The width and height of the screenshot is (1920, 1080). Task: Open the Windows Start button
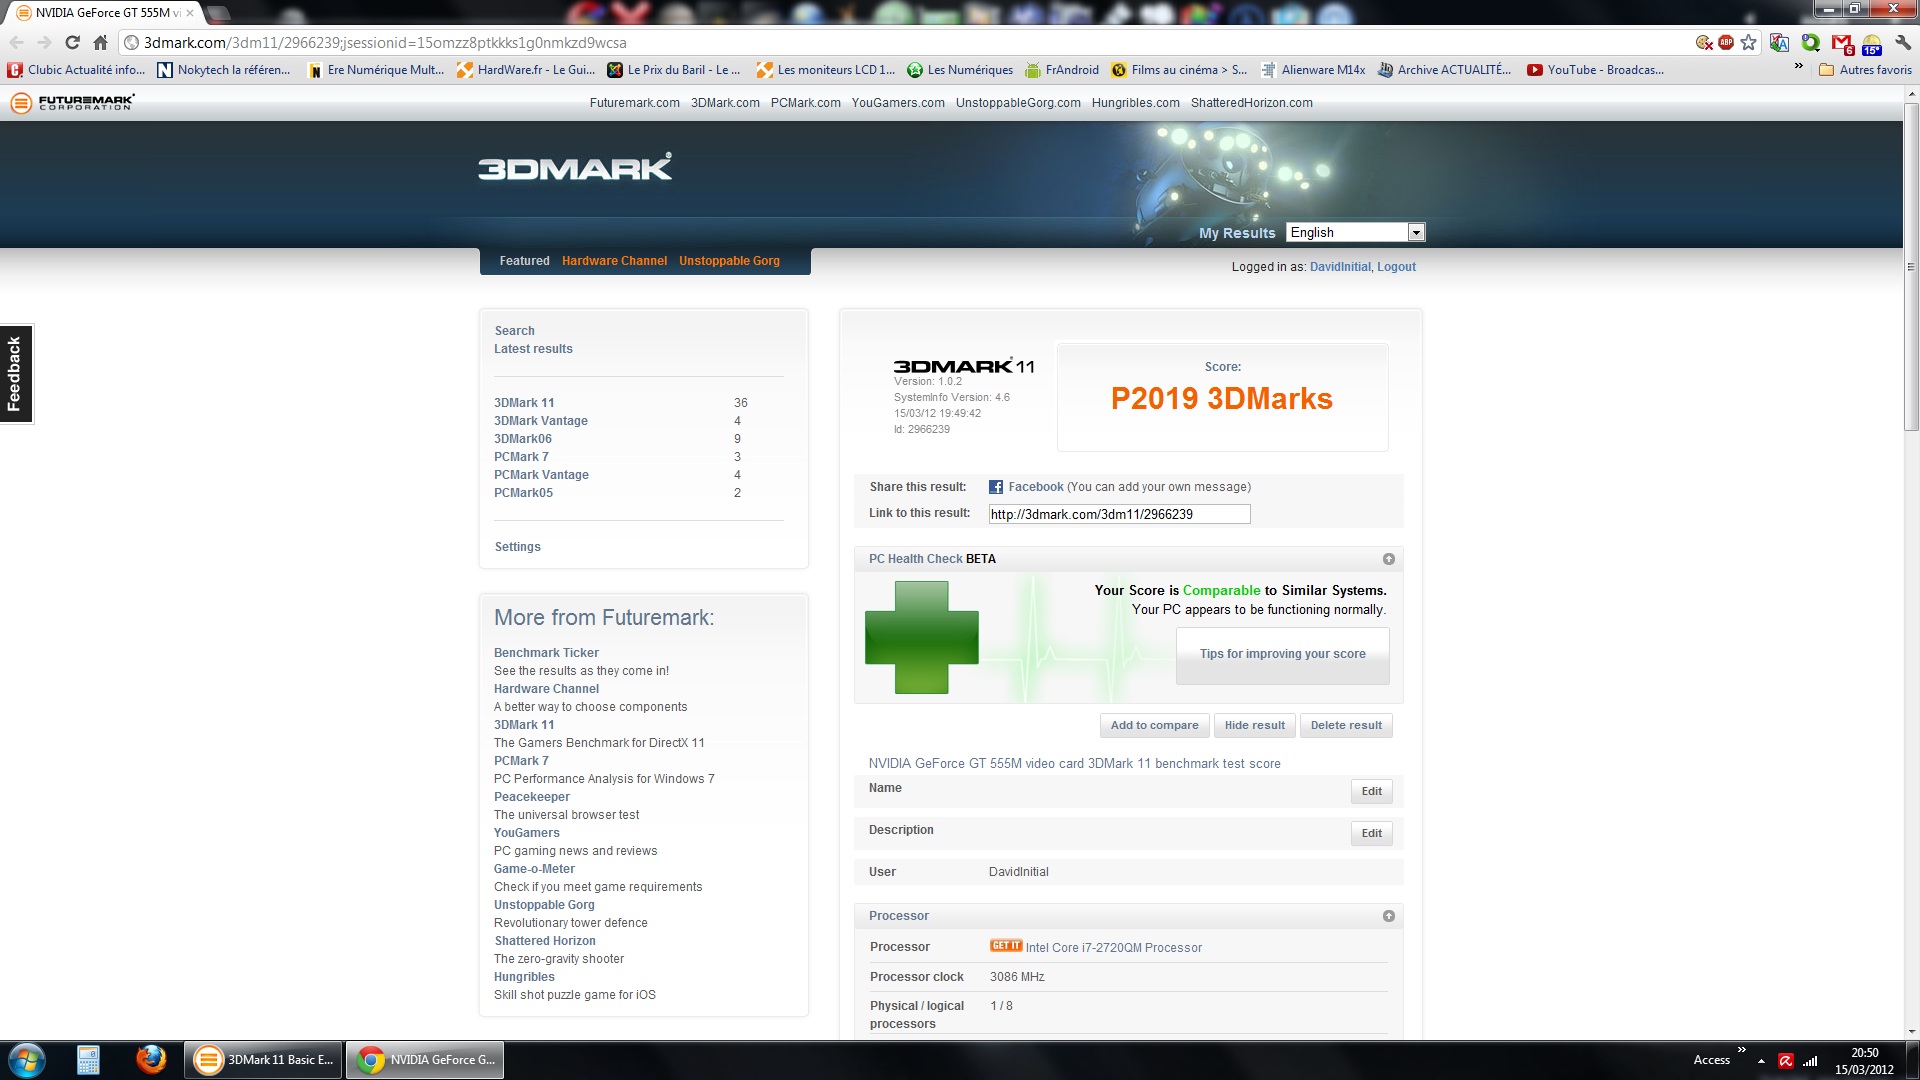[26, 1060]
